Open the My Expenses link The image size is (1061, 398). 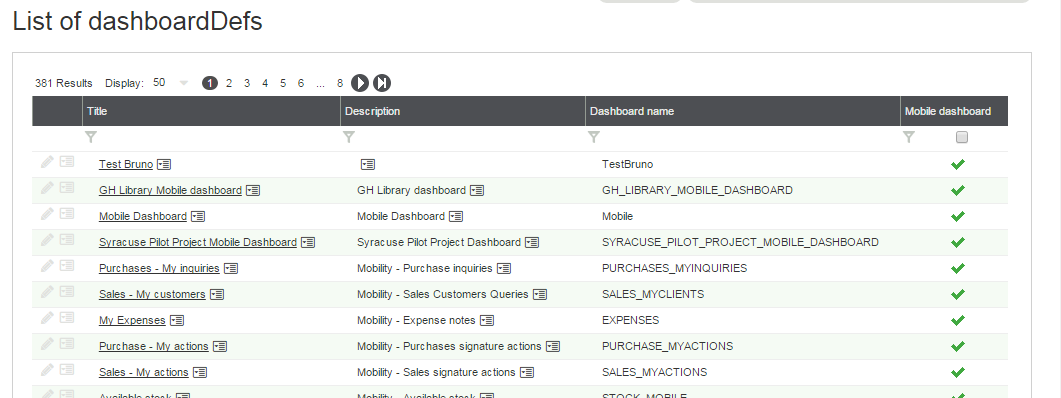click(x=132, y=320)
